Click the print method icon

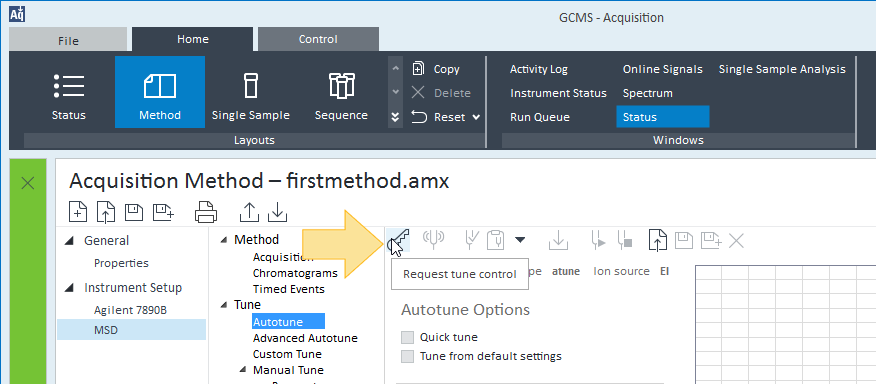[x=206, y=212]
